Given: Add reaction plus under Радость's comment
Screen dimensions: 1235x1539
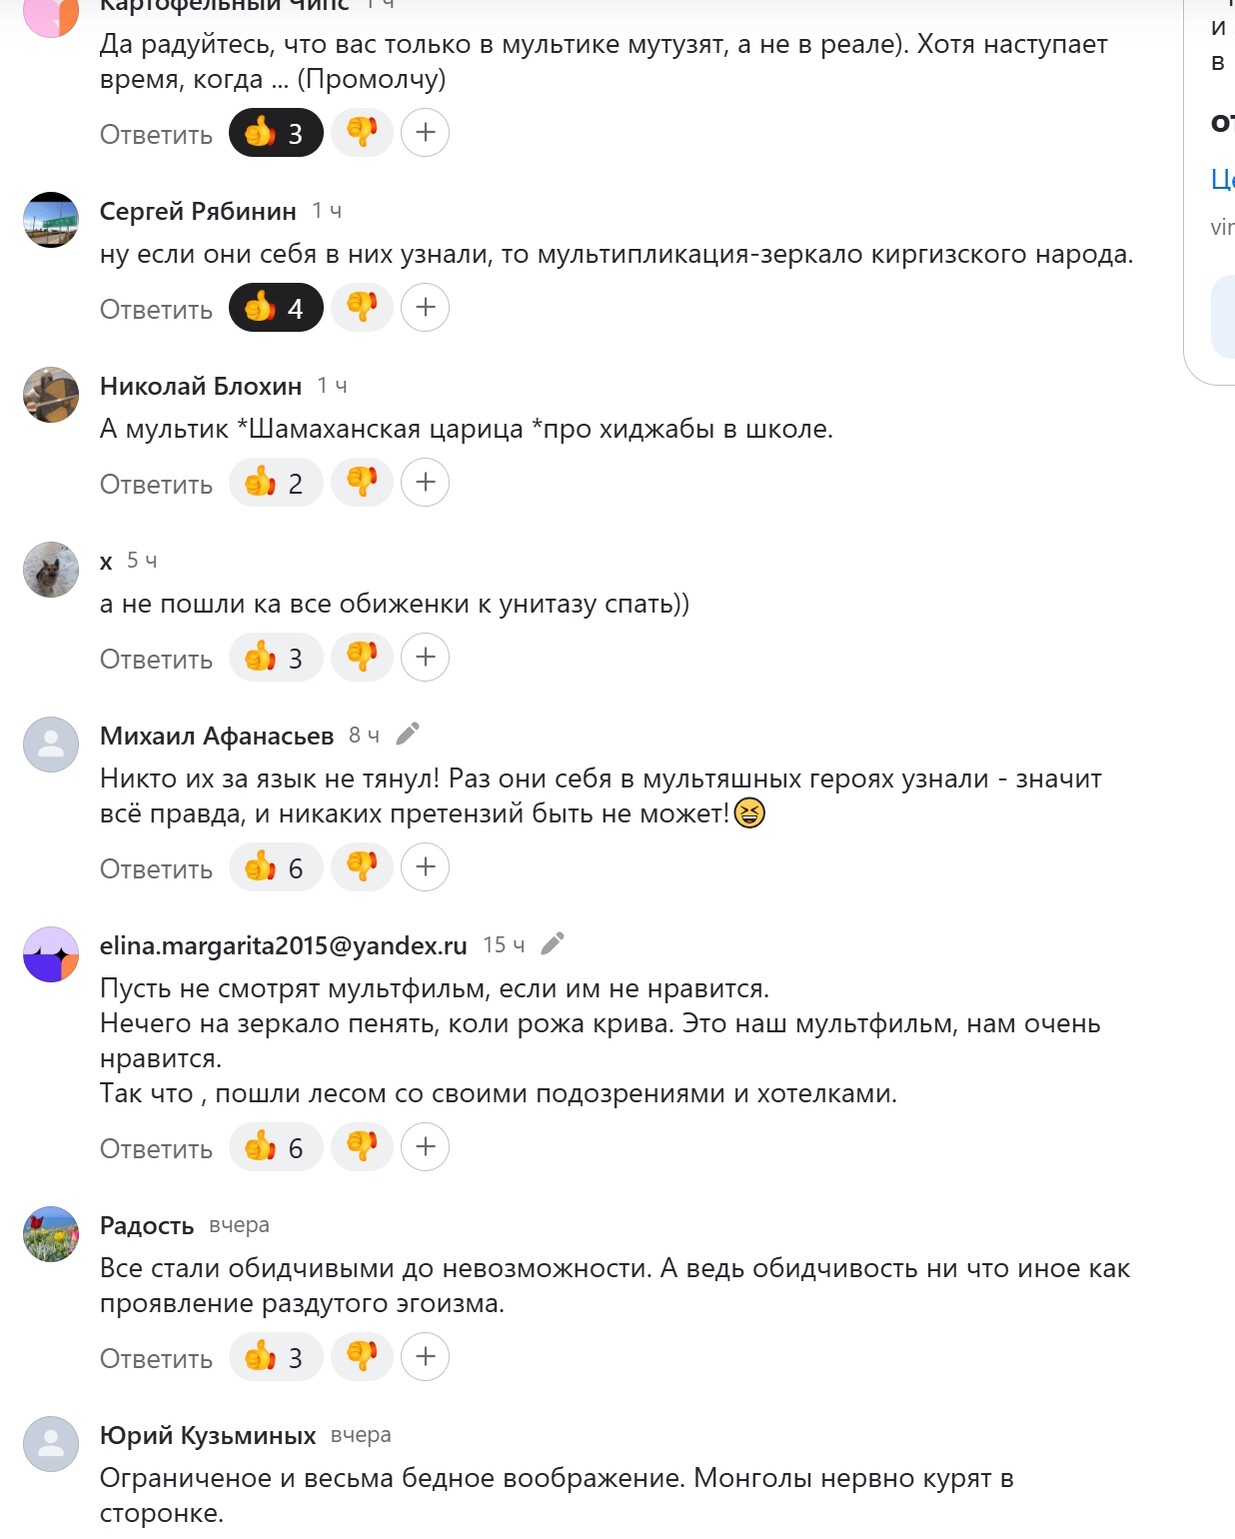Looking at the screenshot, I should [425, 1357].
